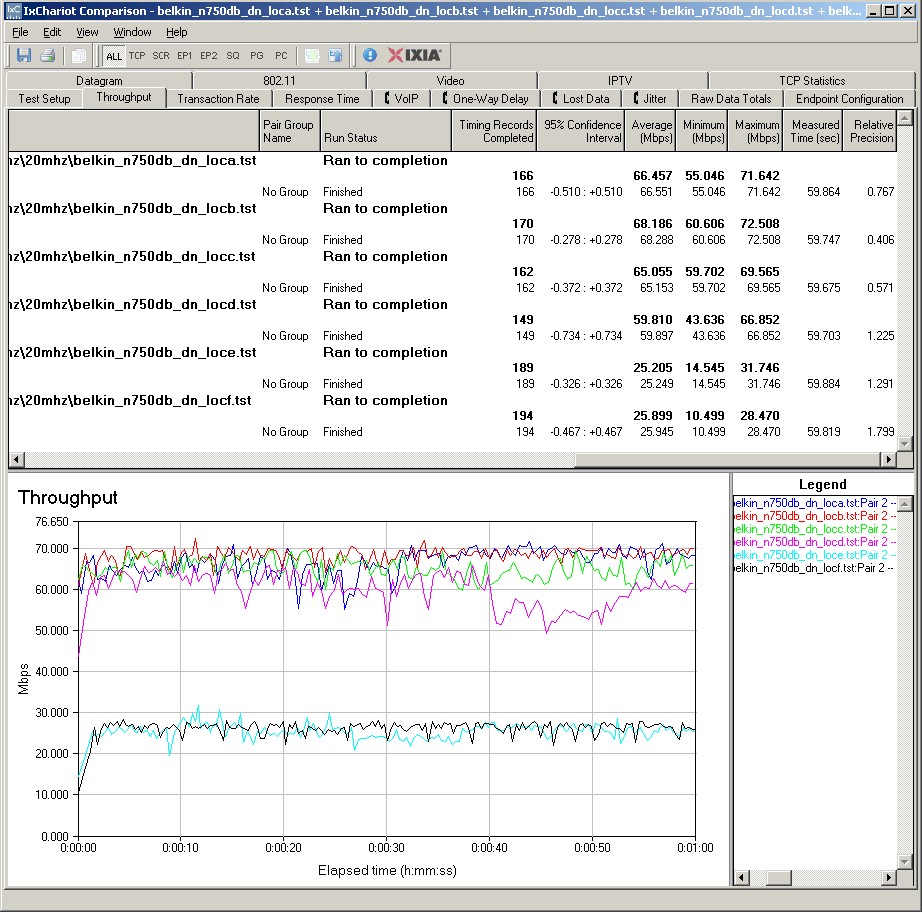The image size is (922, 912).
Task: Select the Throughput tab
Action: tap(123, 97)
